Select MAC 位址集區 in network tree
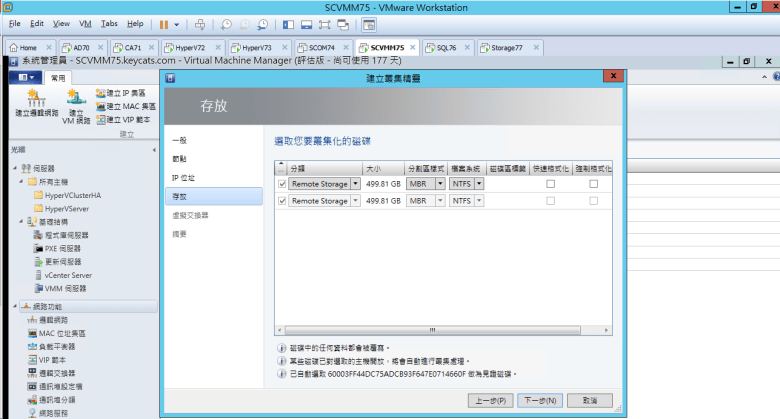The height and width of the screenshot is (419, 780). (64, 332)
